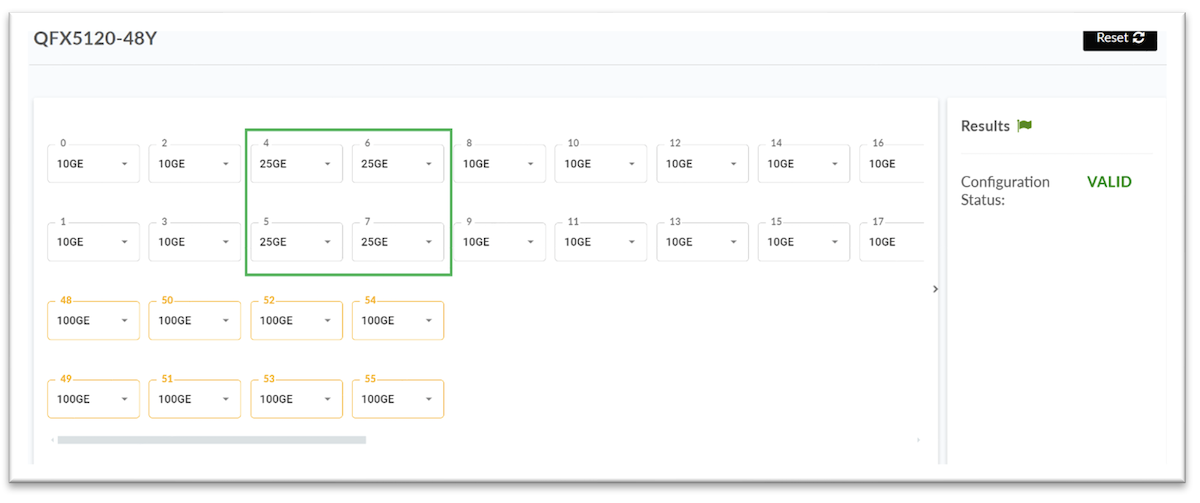Open port 53 100GE dropdown

tap(296, 399)
